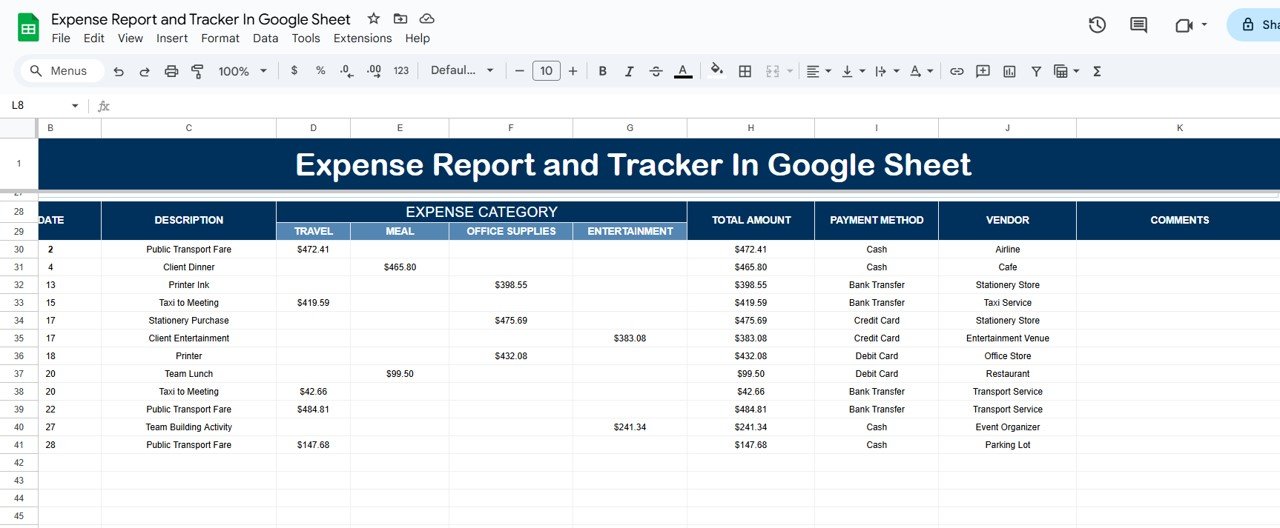Expand the horizontal align dropdown

coord(819,71)
